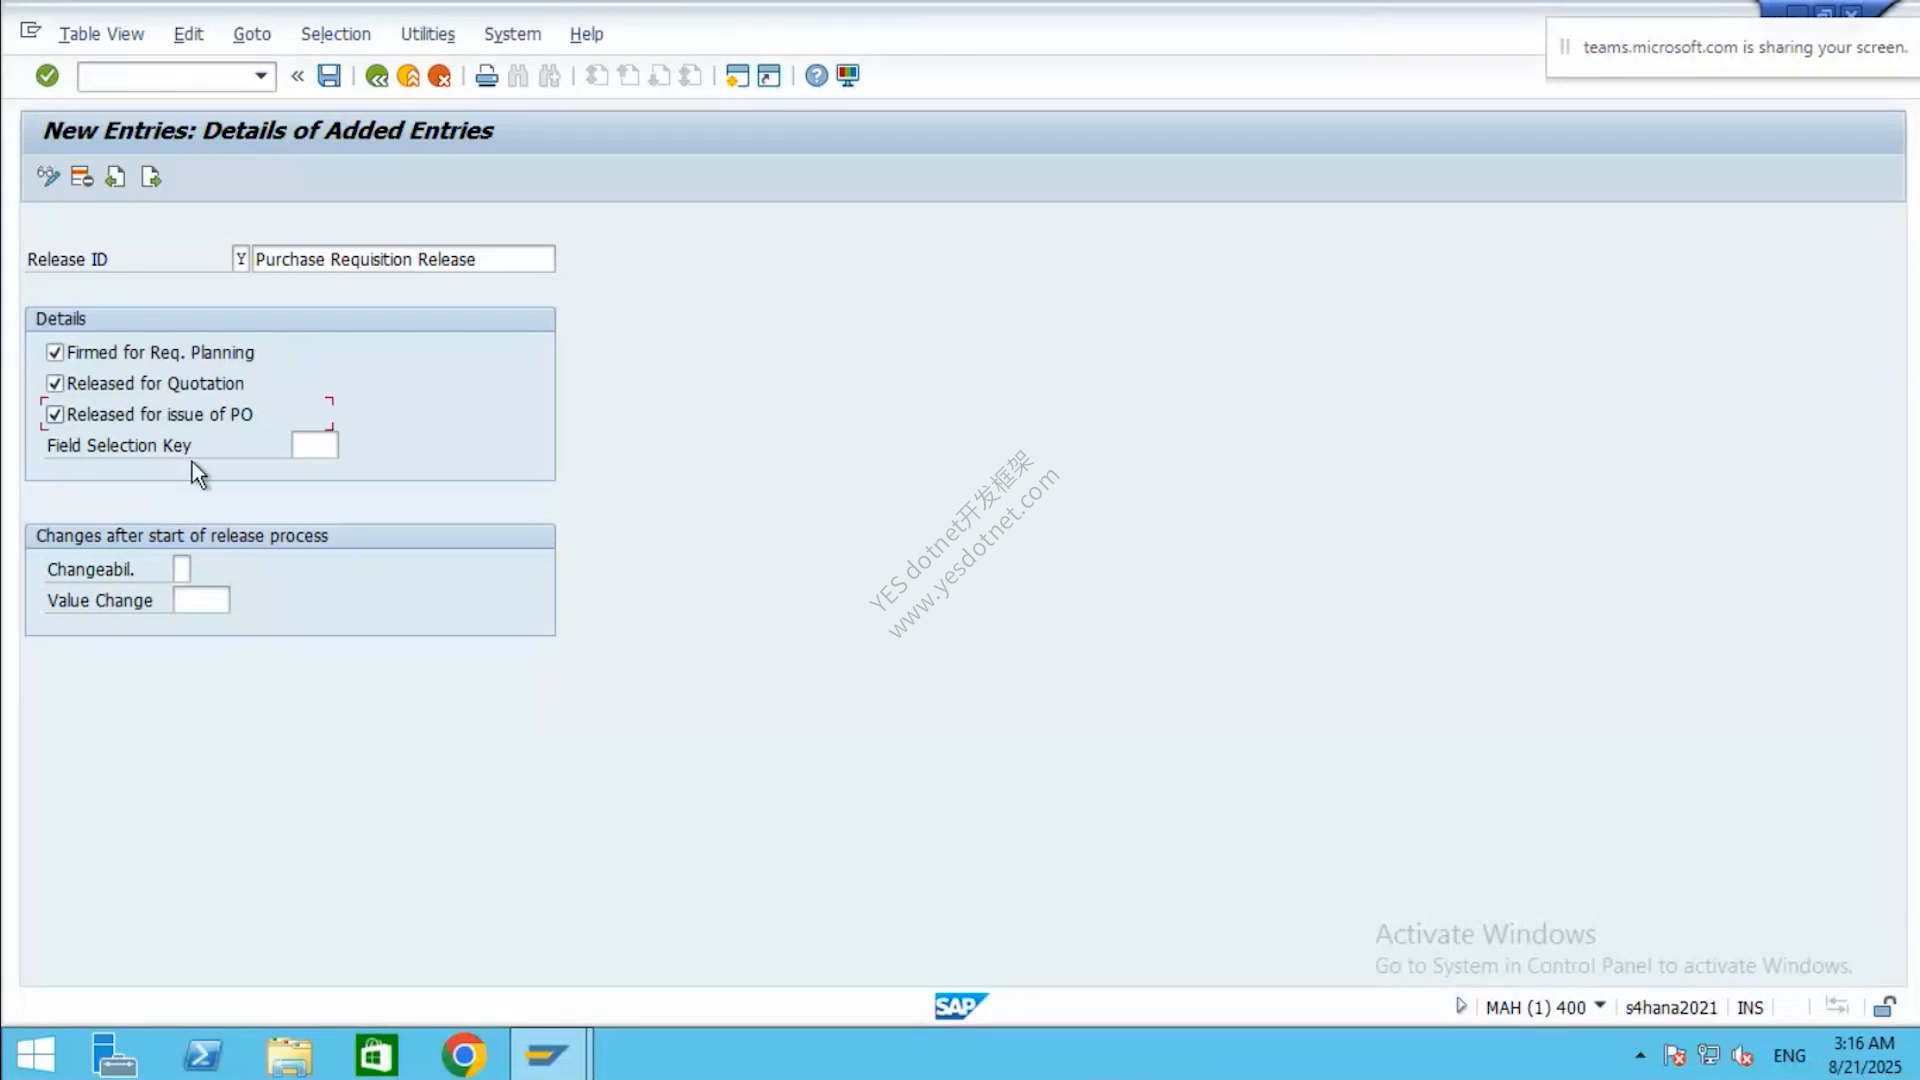Save entries with the floppy disk icon
This screenshot has height=1080, width=1920.
[x=329, y=76]
